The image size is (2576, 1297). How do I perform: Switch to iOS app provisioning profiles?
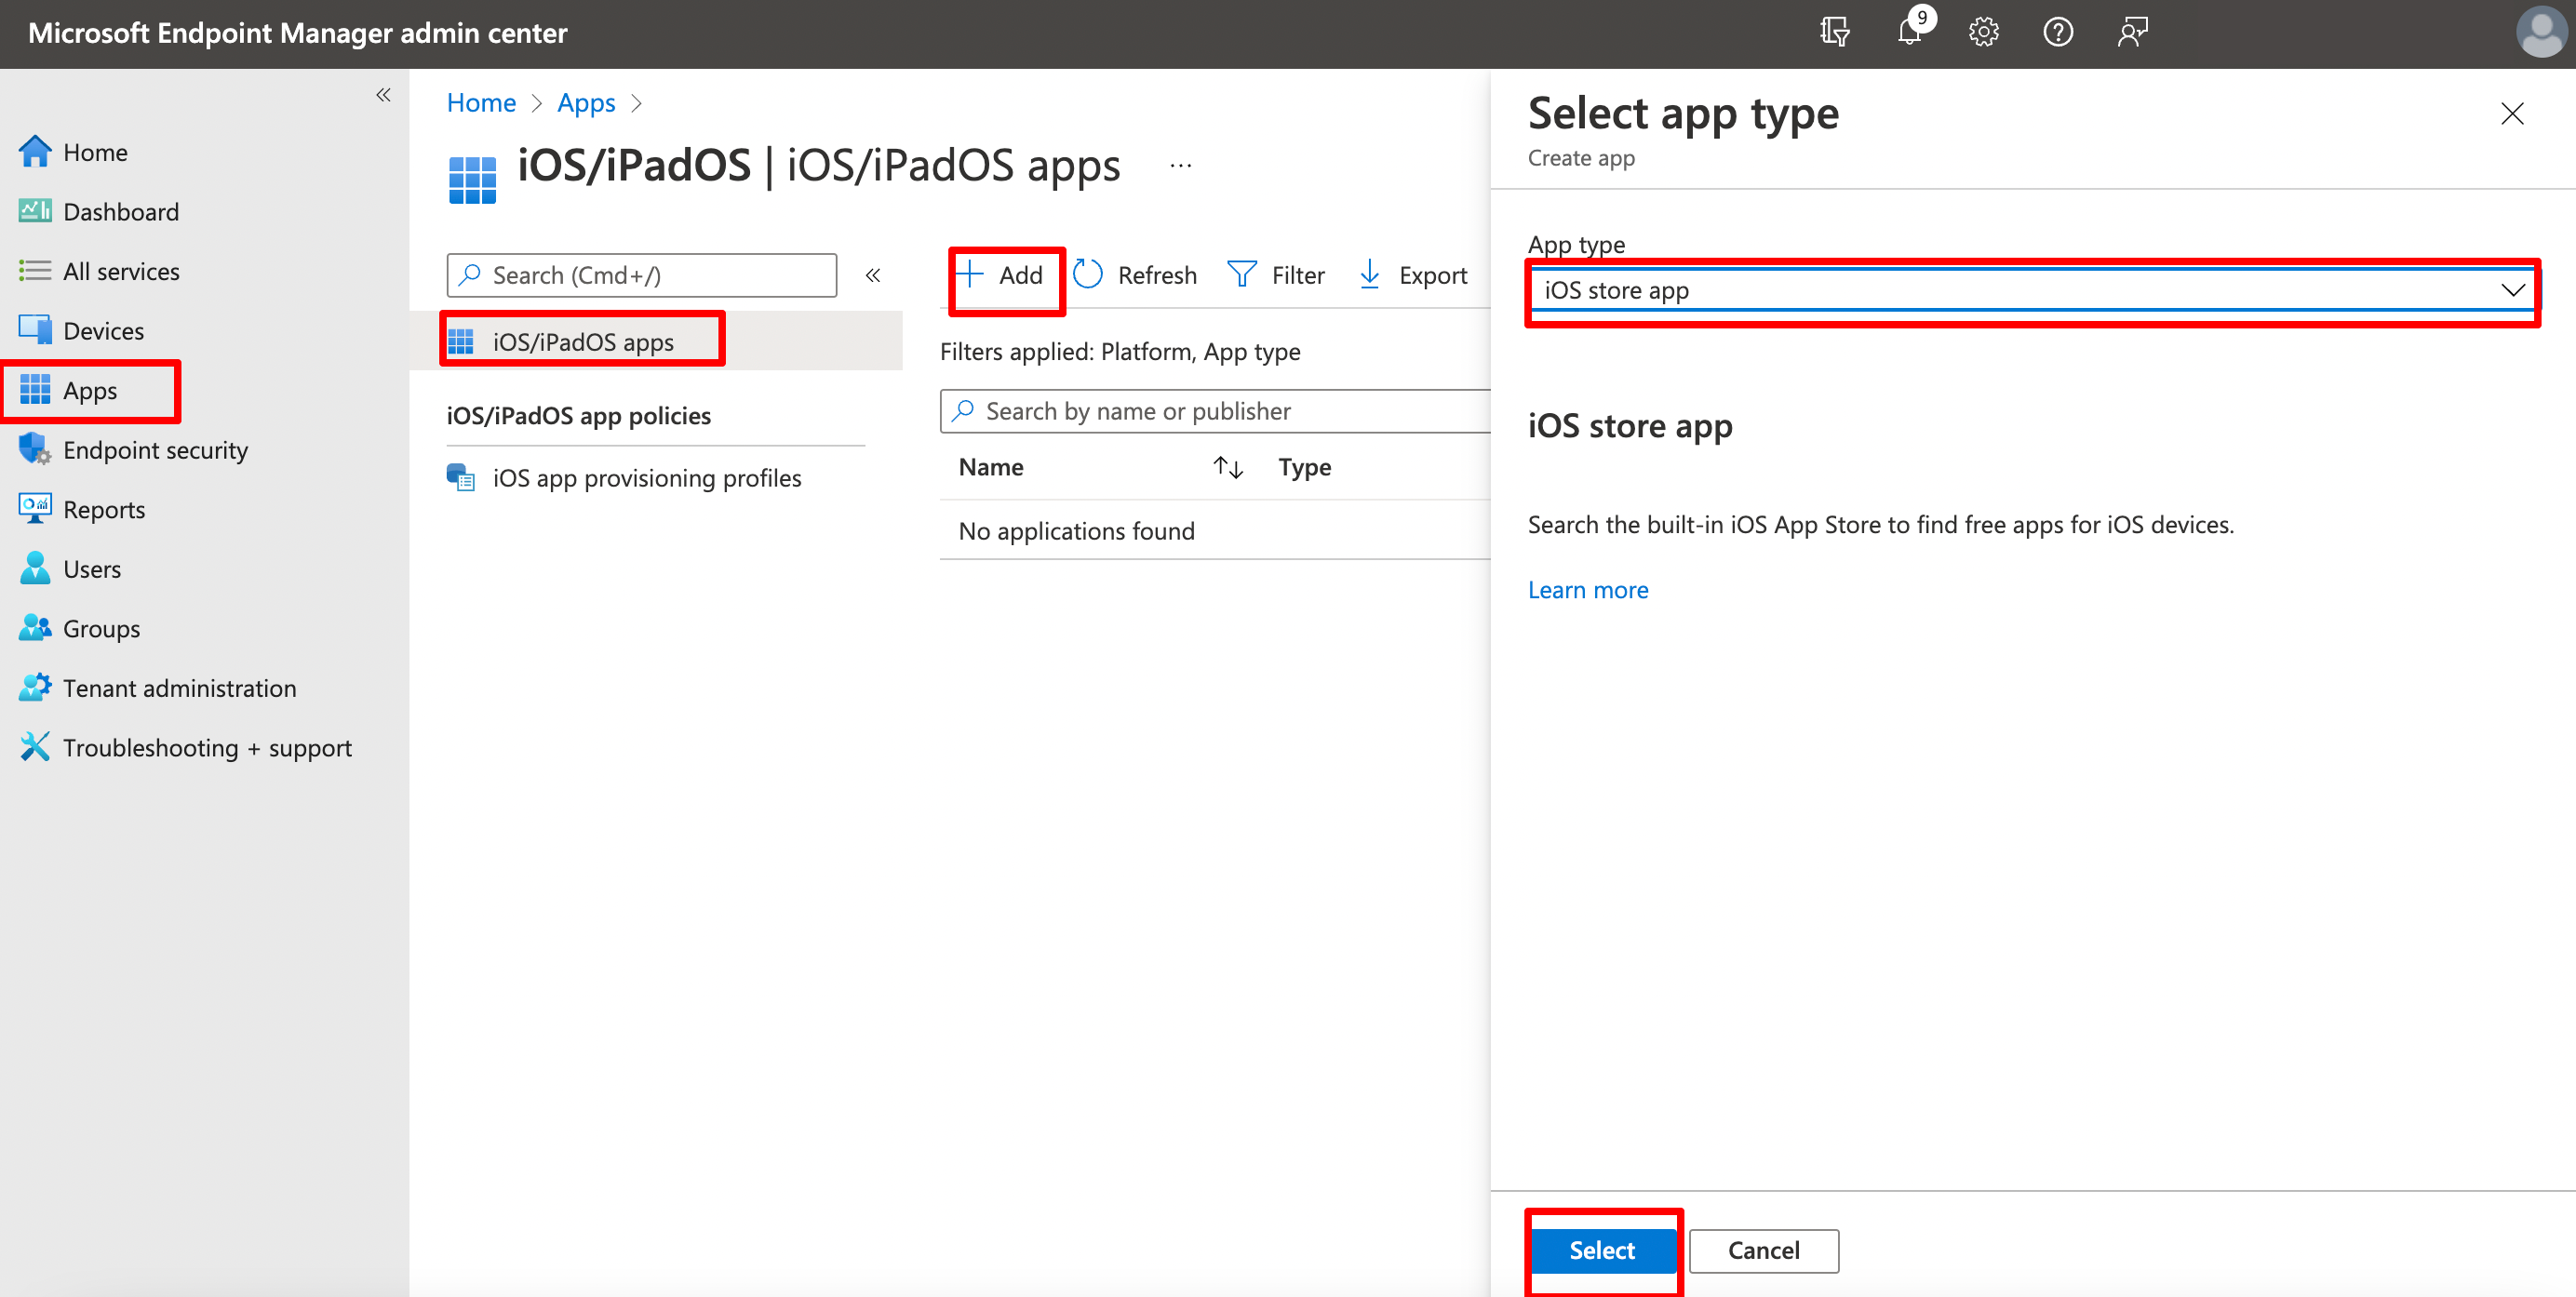coord(647,477)
